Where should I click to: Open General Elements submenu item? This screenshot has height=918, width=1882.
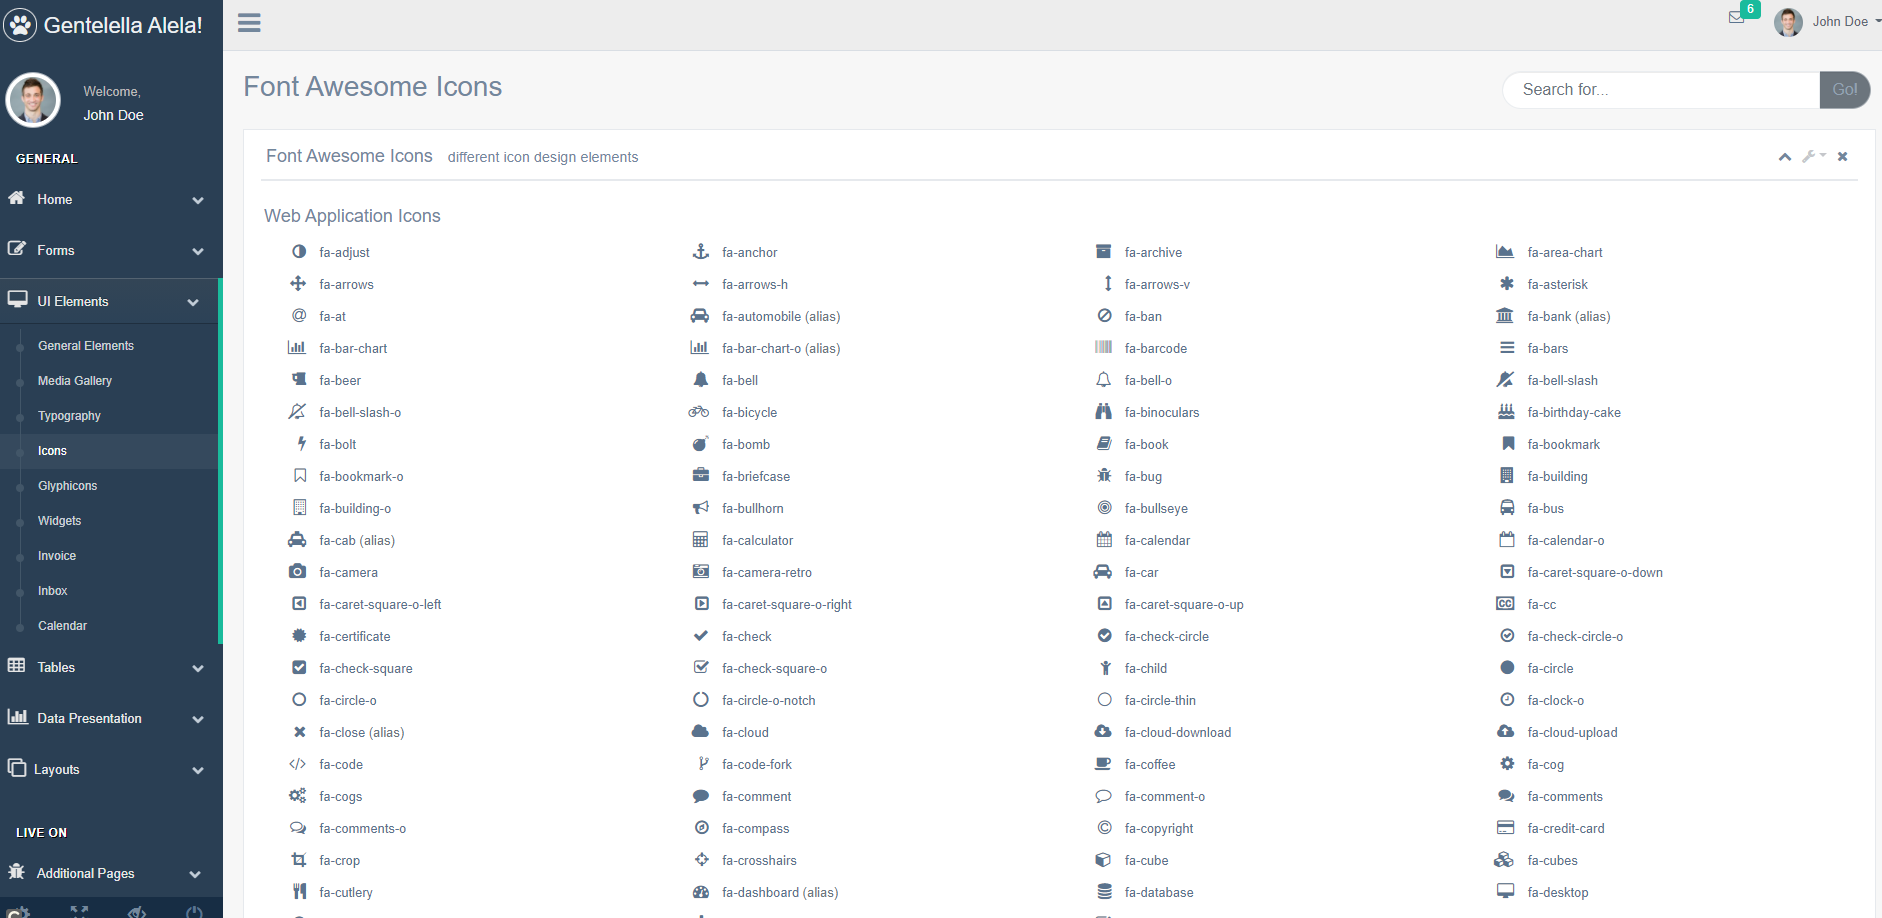pyautogui.click(x=86, y=346)
